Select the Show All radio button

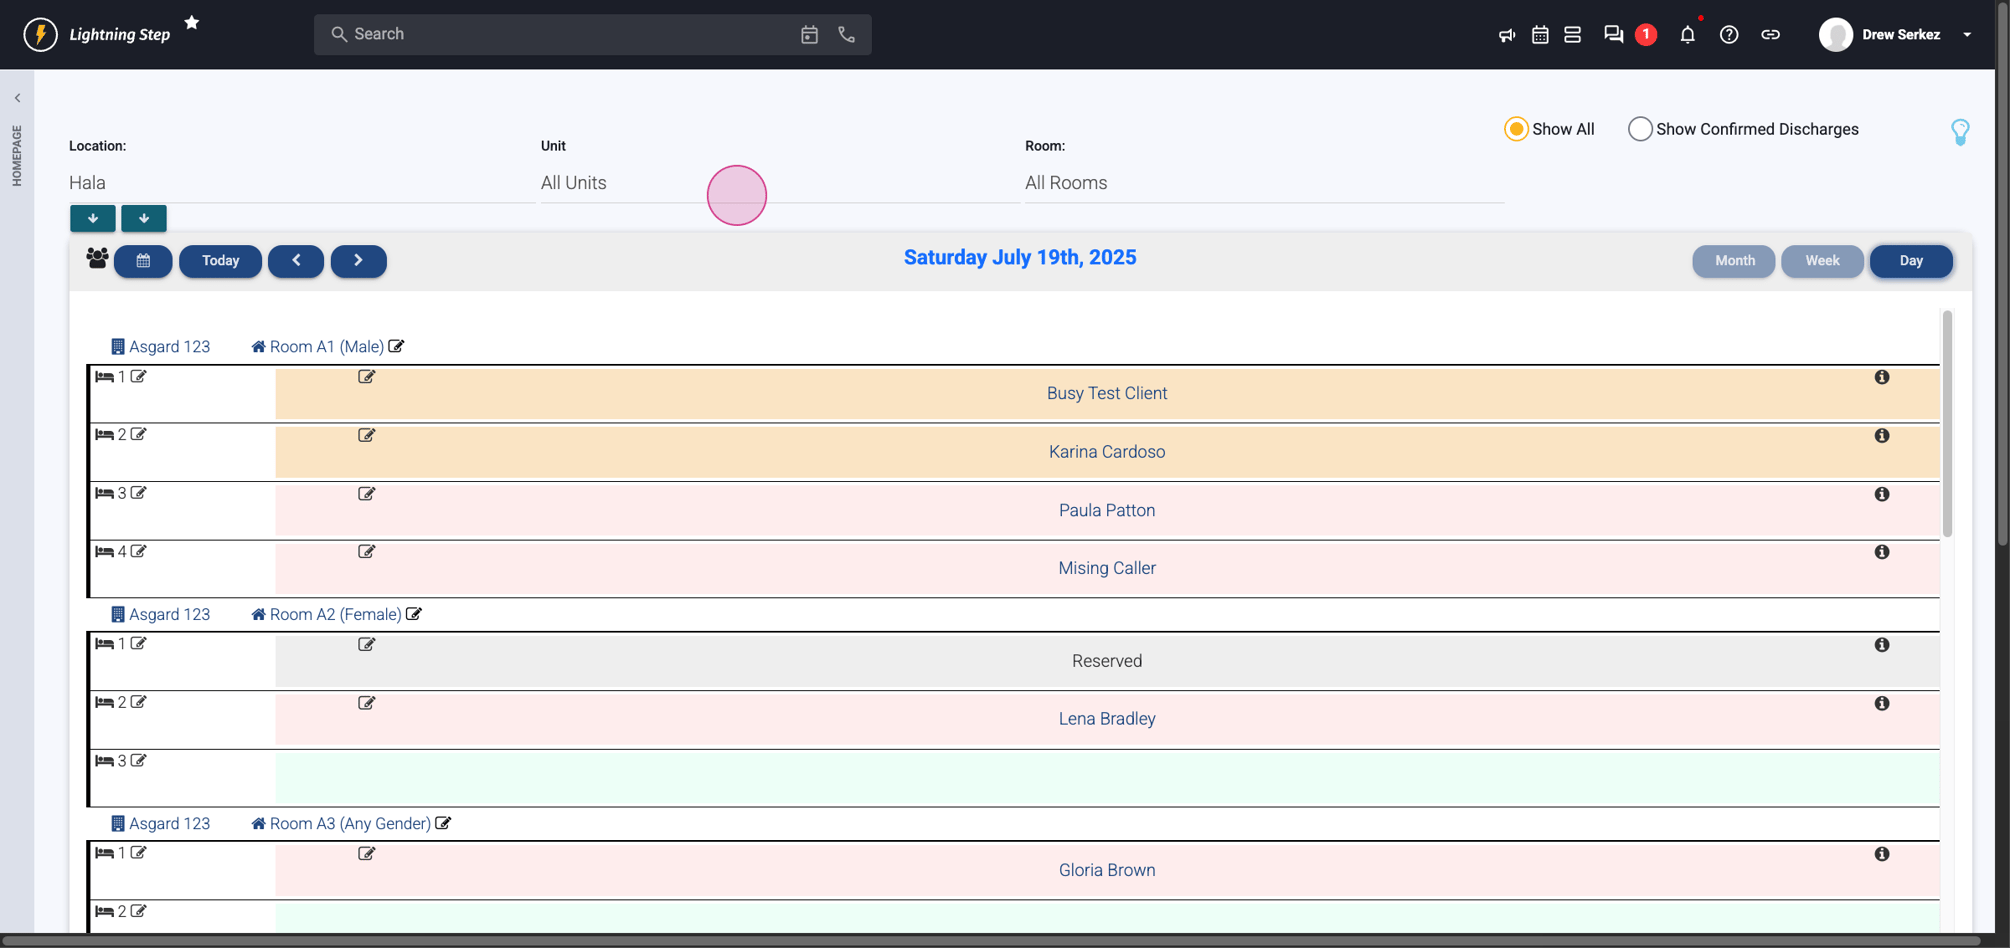pos(1517,129)
